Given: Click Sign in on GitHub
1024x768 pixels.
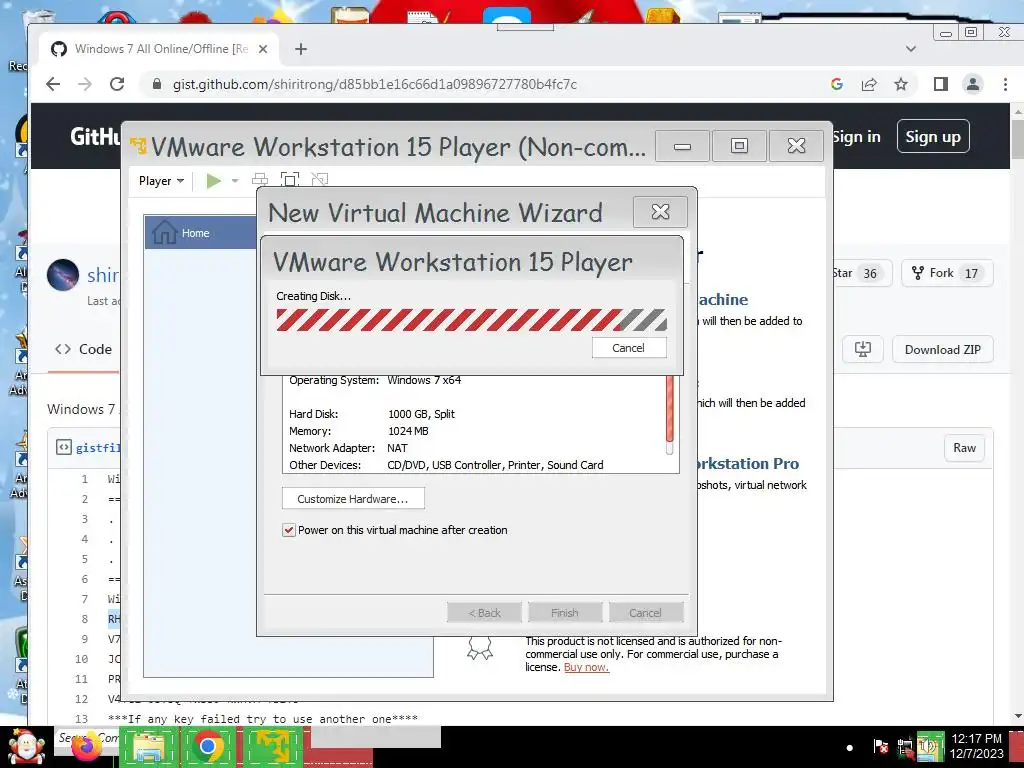Looking at the screenshot, I should point(856,136).
